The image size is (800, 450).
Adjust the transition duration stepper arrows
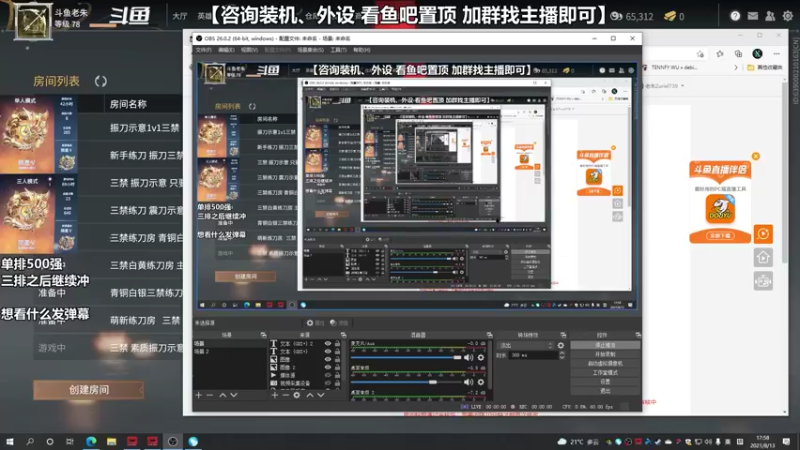point(562,355)
